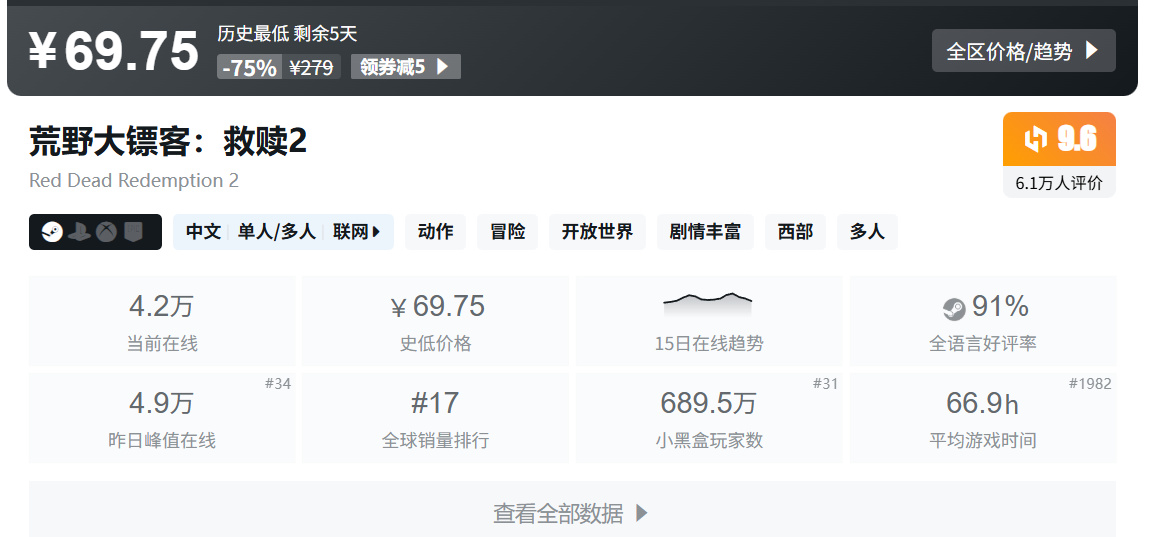
Task: Click the Steam logo beside 91%
Action: (954, 309)
